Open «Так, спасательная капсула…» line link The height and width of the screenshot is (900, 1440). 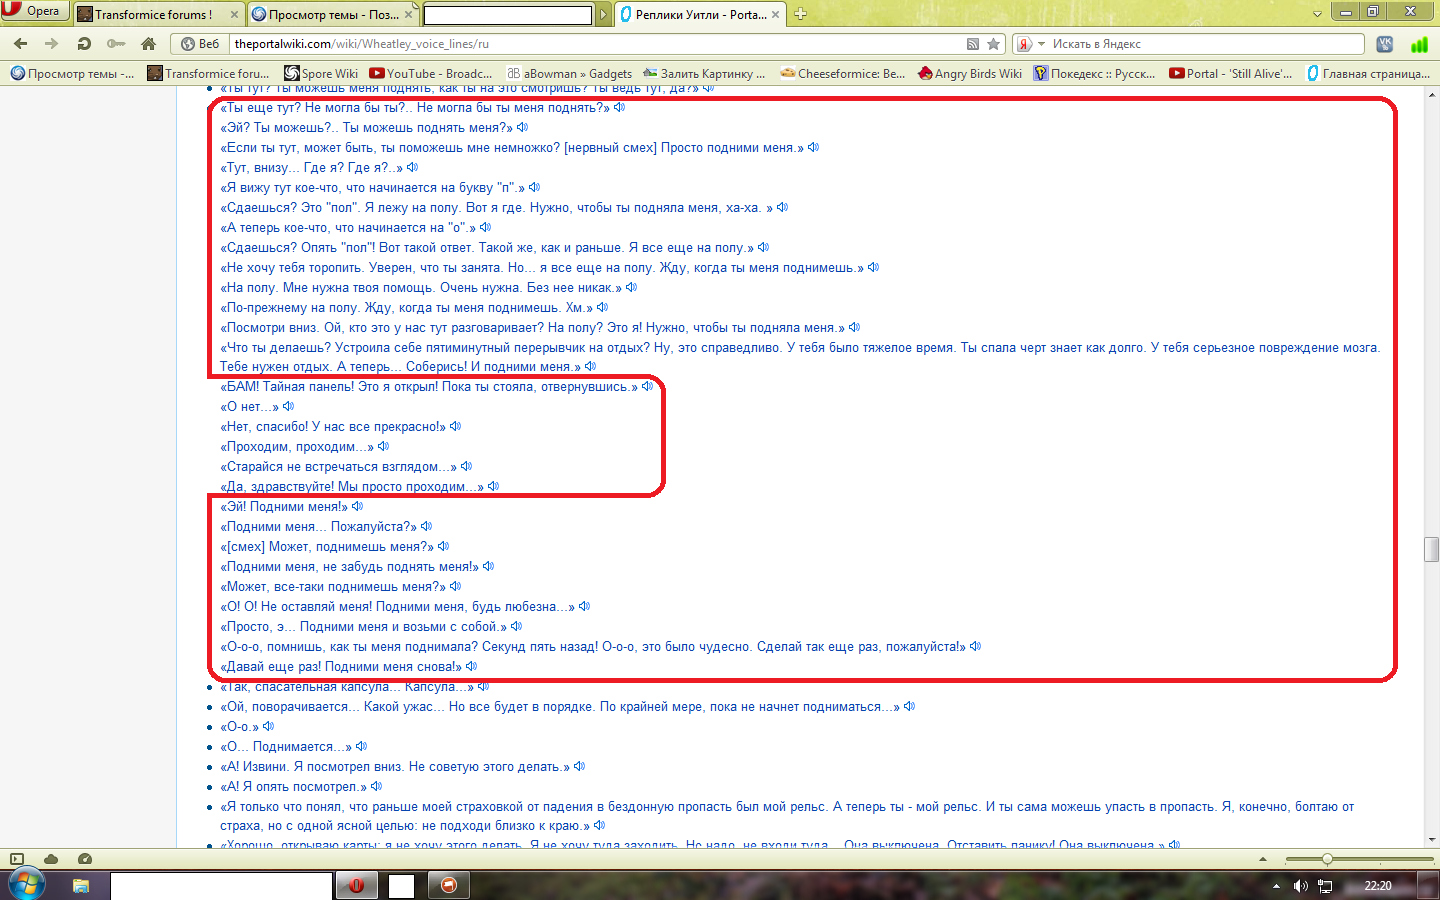(347, 687)
